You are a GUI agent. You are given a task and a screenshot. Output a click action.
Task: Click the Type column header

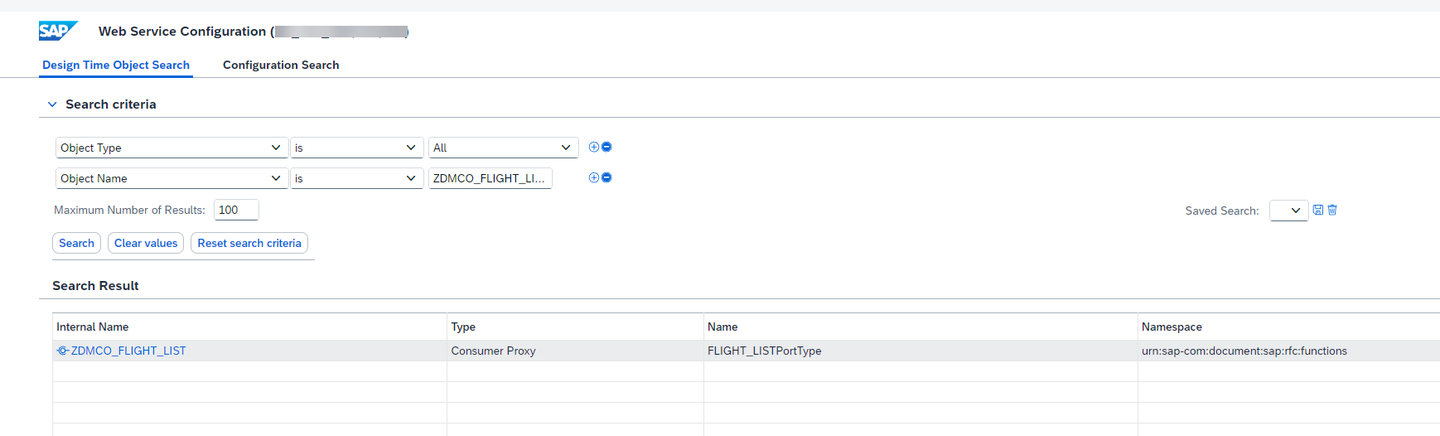click(x=575, y=327)
